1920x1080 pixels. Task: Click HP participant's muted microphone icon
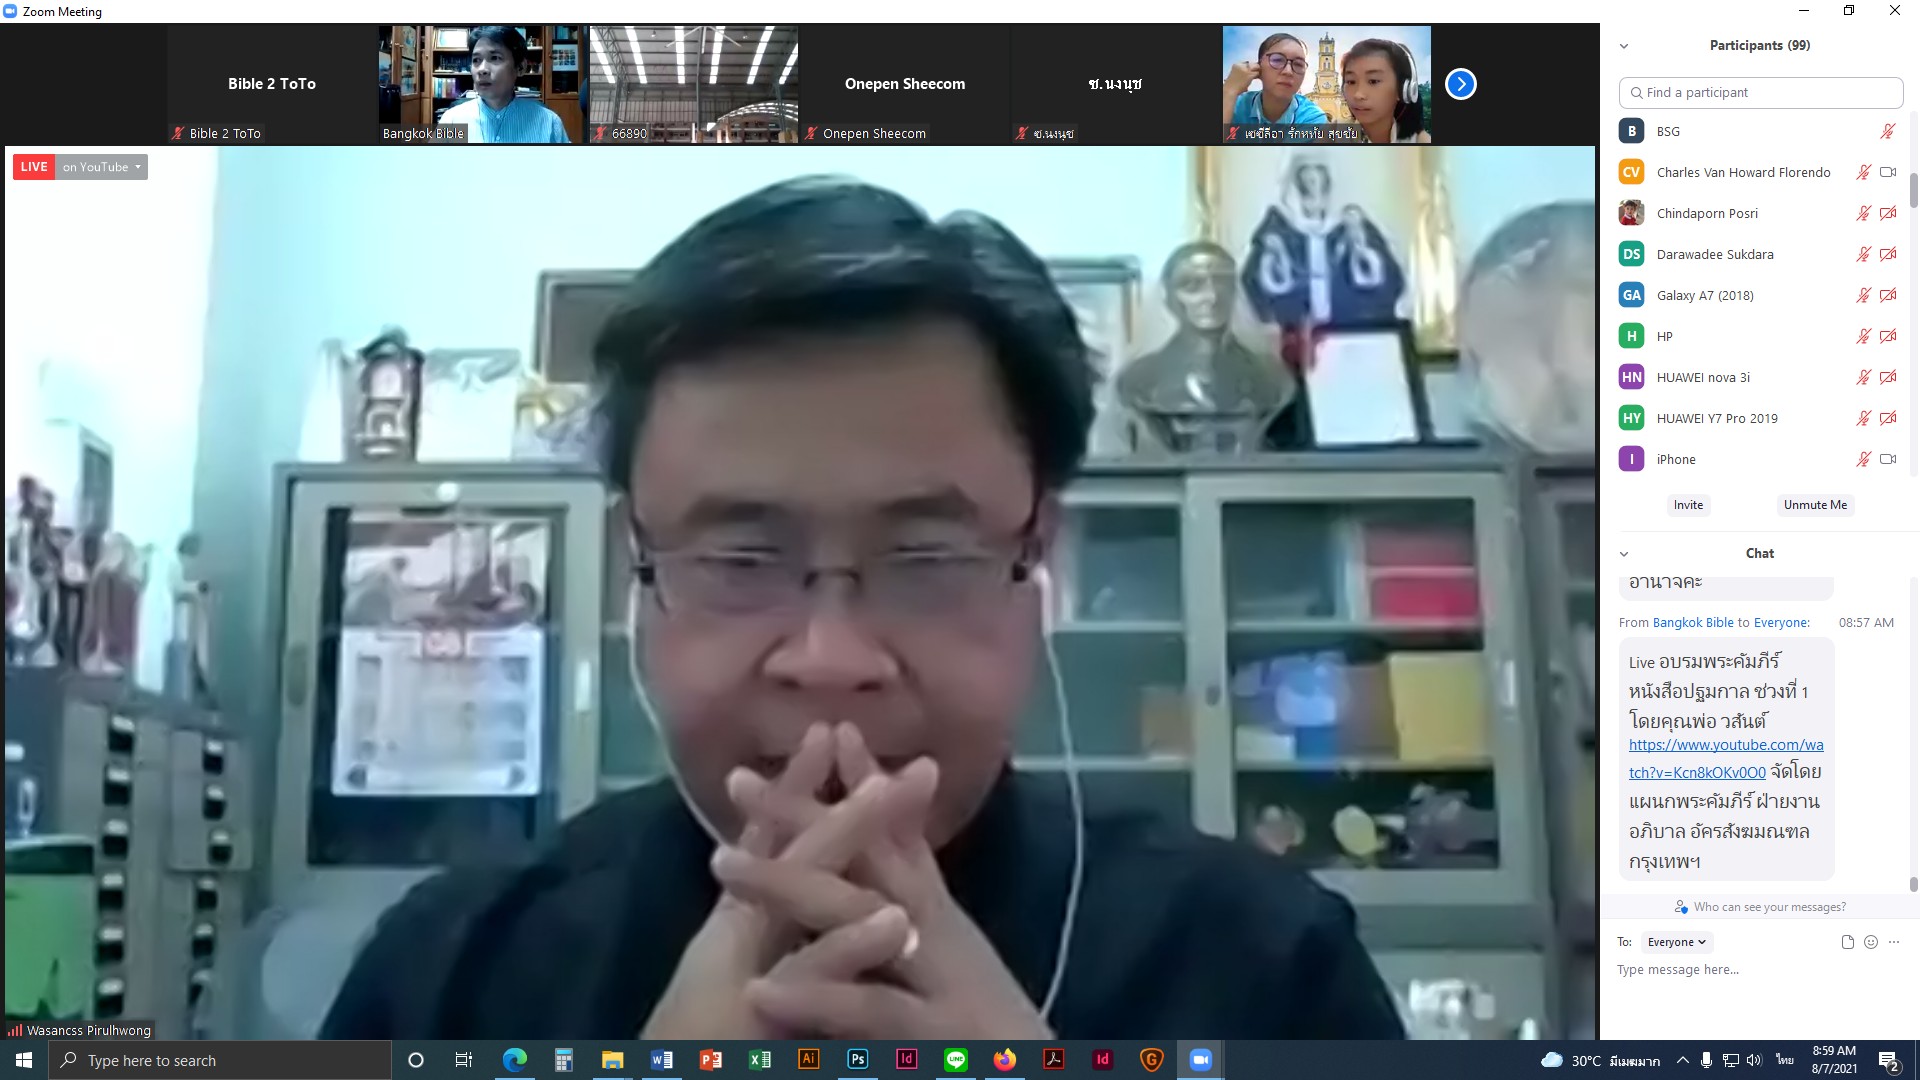[1863, 336]
